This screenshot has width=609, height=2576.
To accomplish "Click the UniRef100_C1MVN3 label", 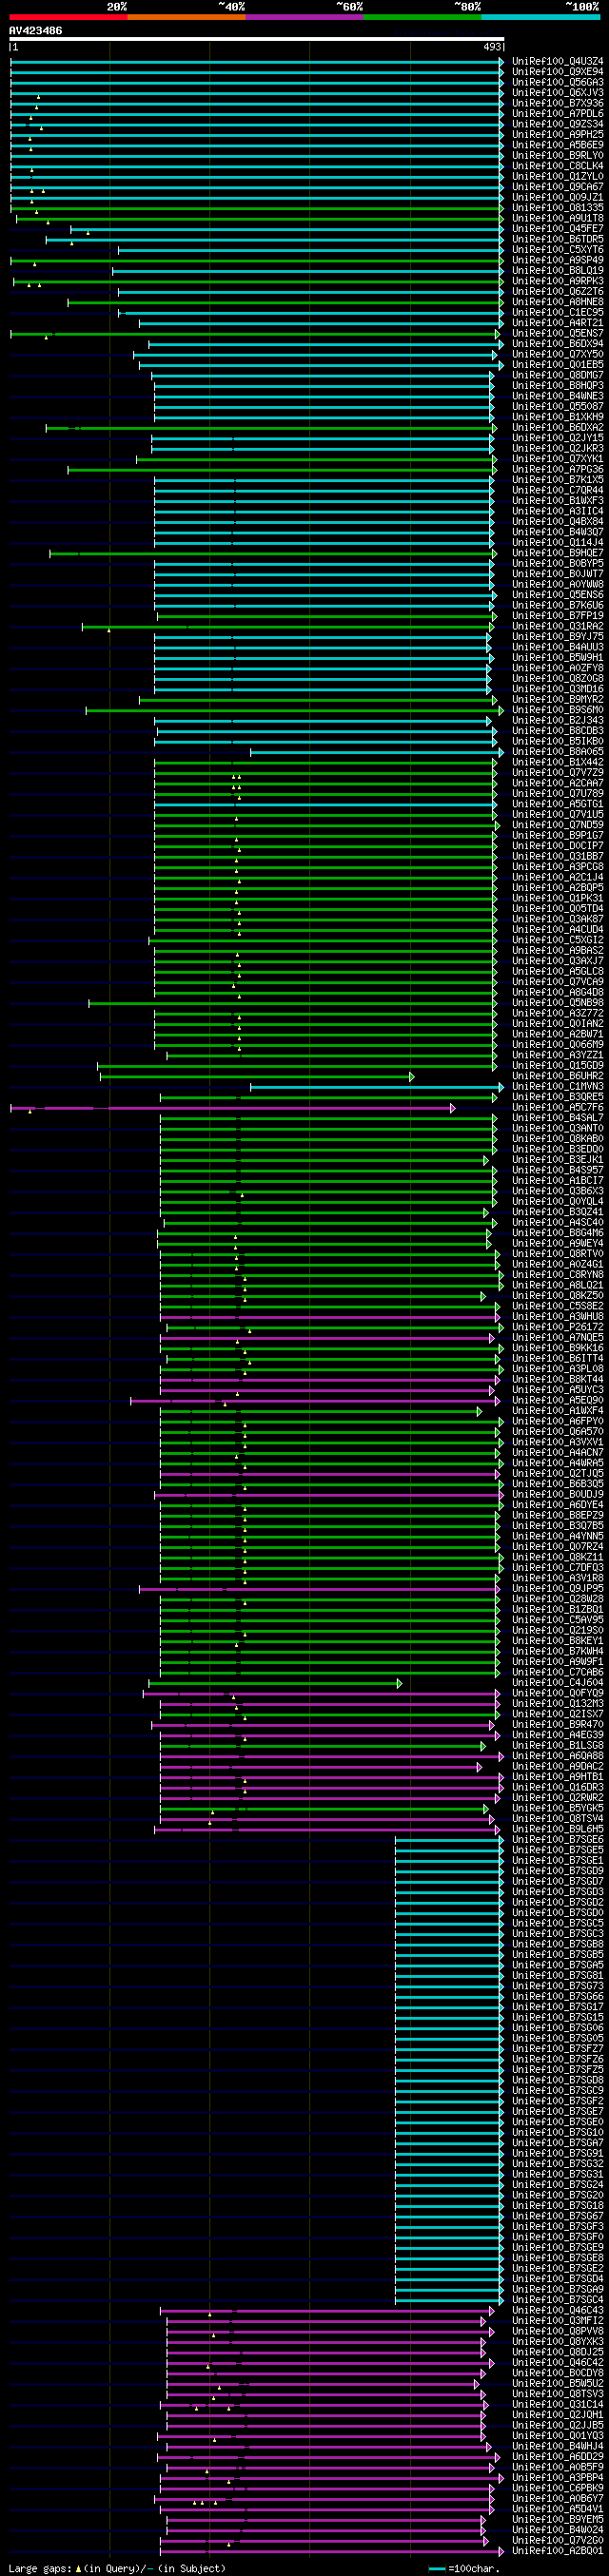I will tap(557, 1087).
